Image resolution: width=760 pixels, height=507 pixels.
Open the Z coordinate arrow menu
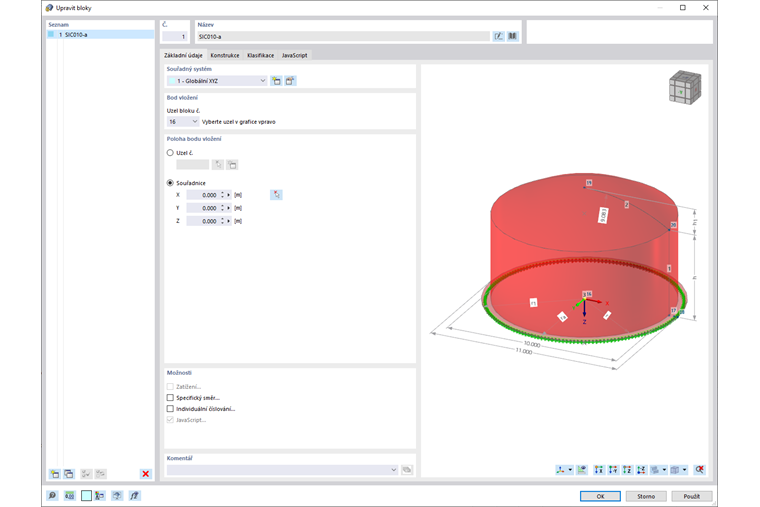(229, 221)
